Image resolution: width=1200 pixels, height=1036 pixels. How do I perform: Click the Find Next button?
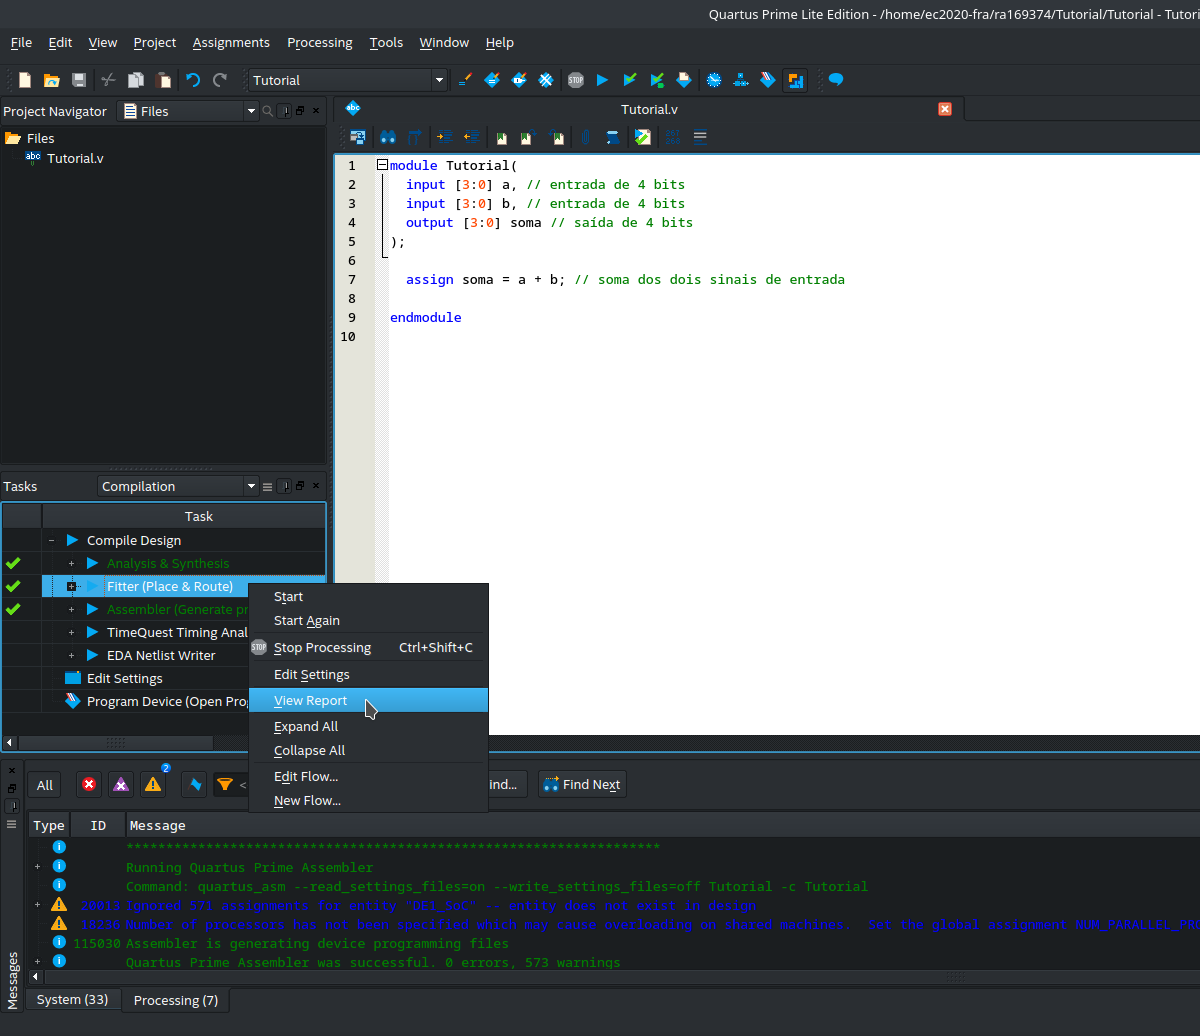582,785
